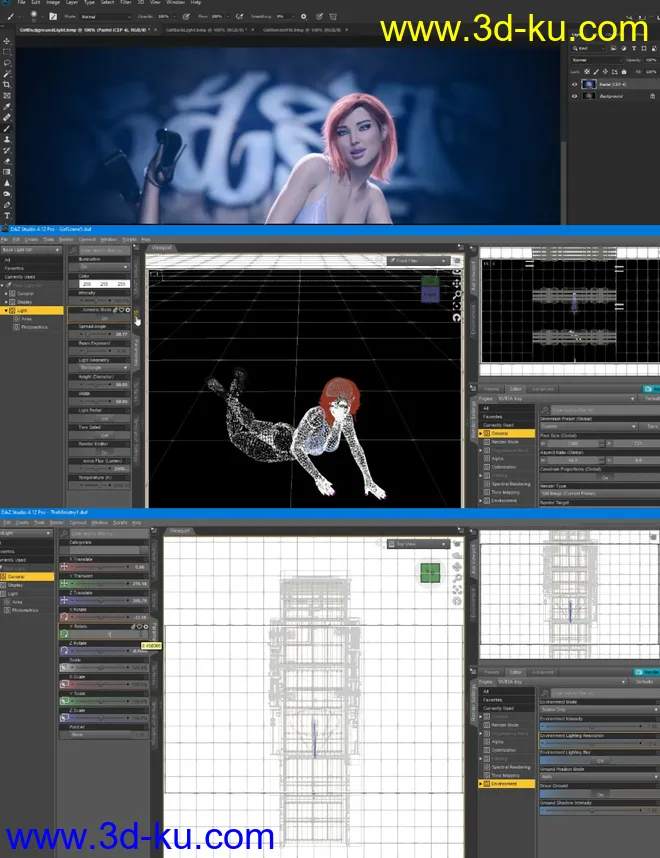Select the Eyedropper tool in Photoshop toolbar
Screen dimensions: 660x858
click(8, 106)
